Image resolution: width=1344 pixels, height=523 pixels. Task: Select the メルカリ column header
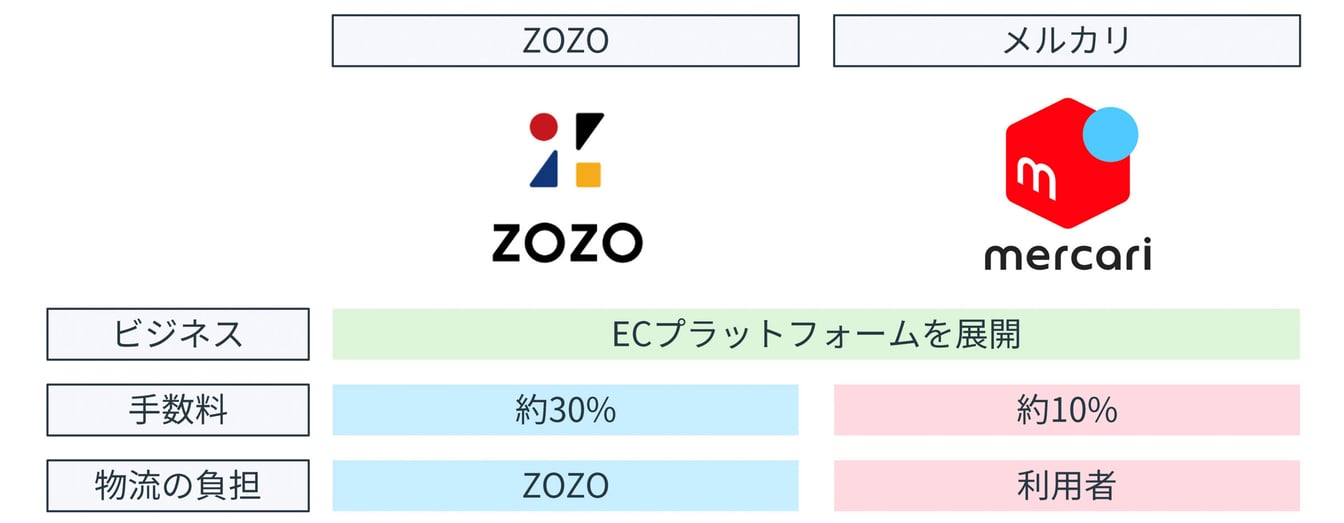1066,41
